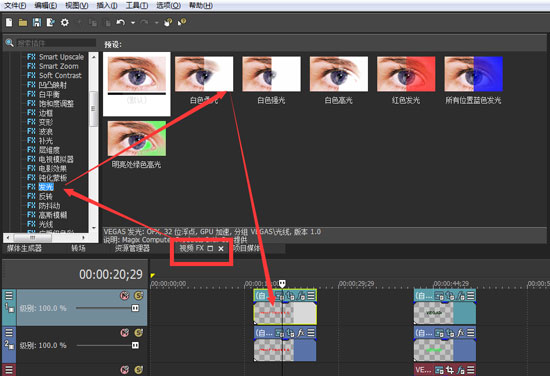Select the Smart Zoom effect in the list
Viewport: 550px width, 376px height.
tap(59, 66)
